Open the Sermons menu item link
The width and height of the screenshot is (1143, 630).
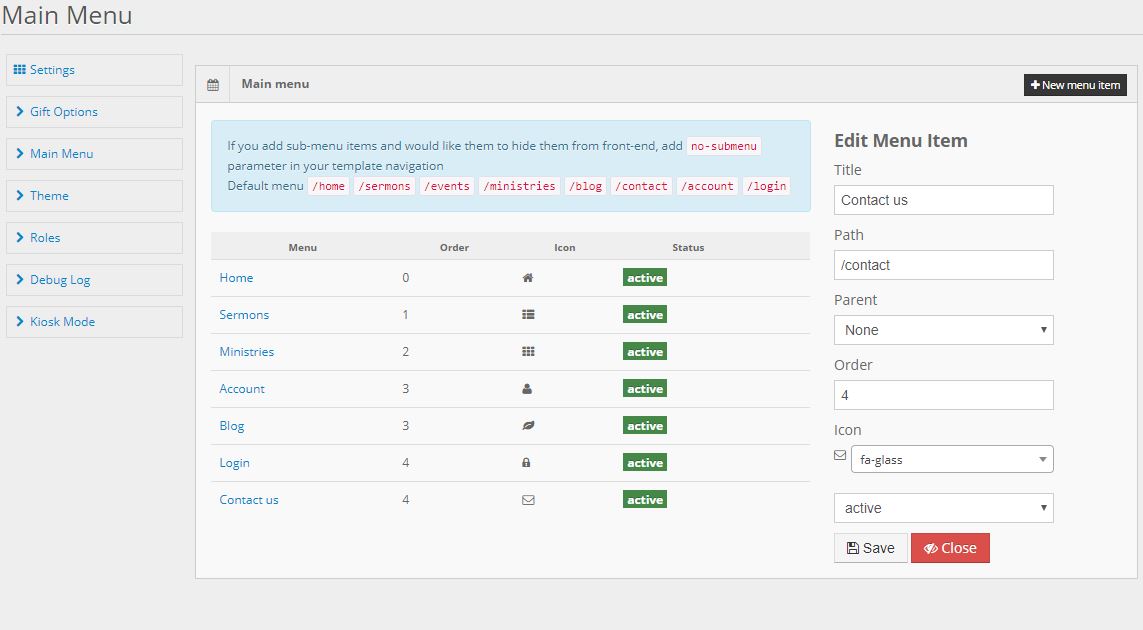tap(244, 315)
